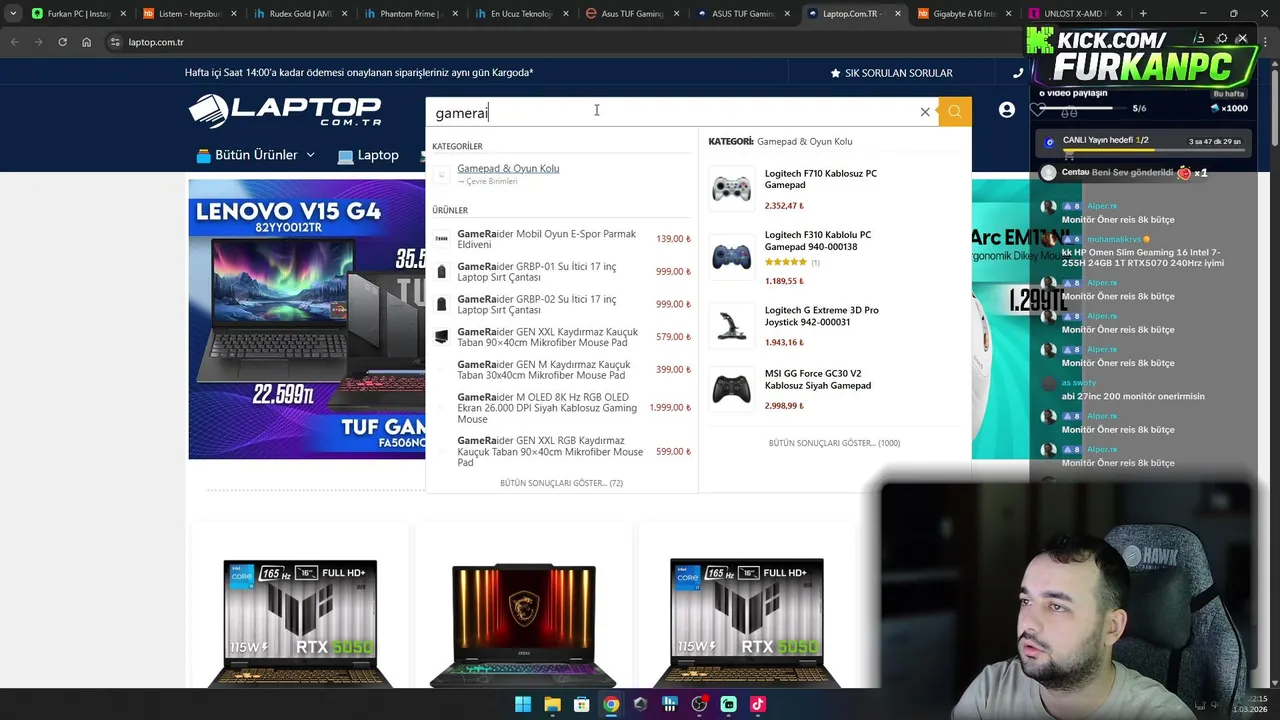Click the orange search magnifier button

tap(955, 112)
